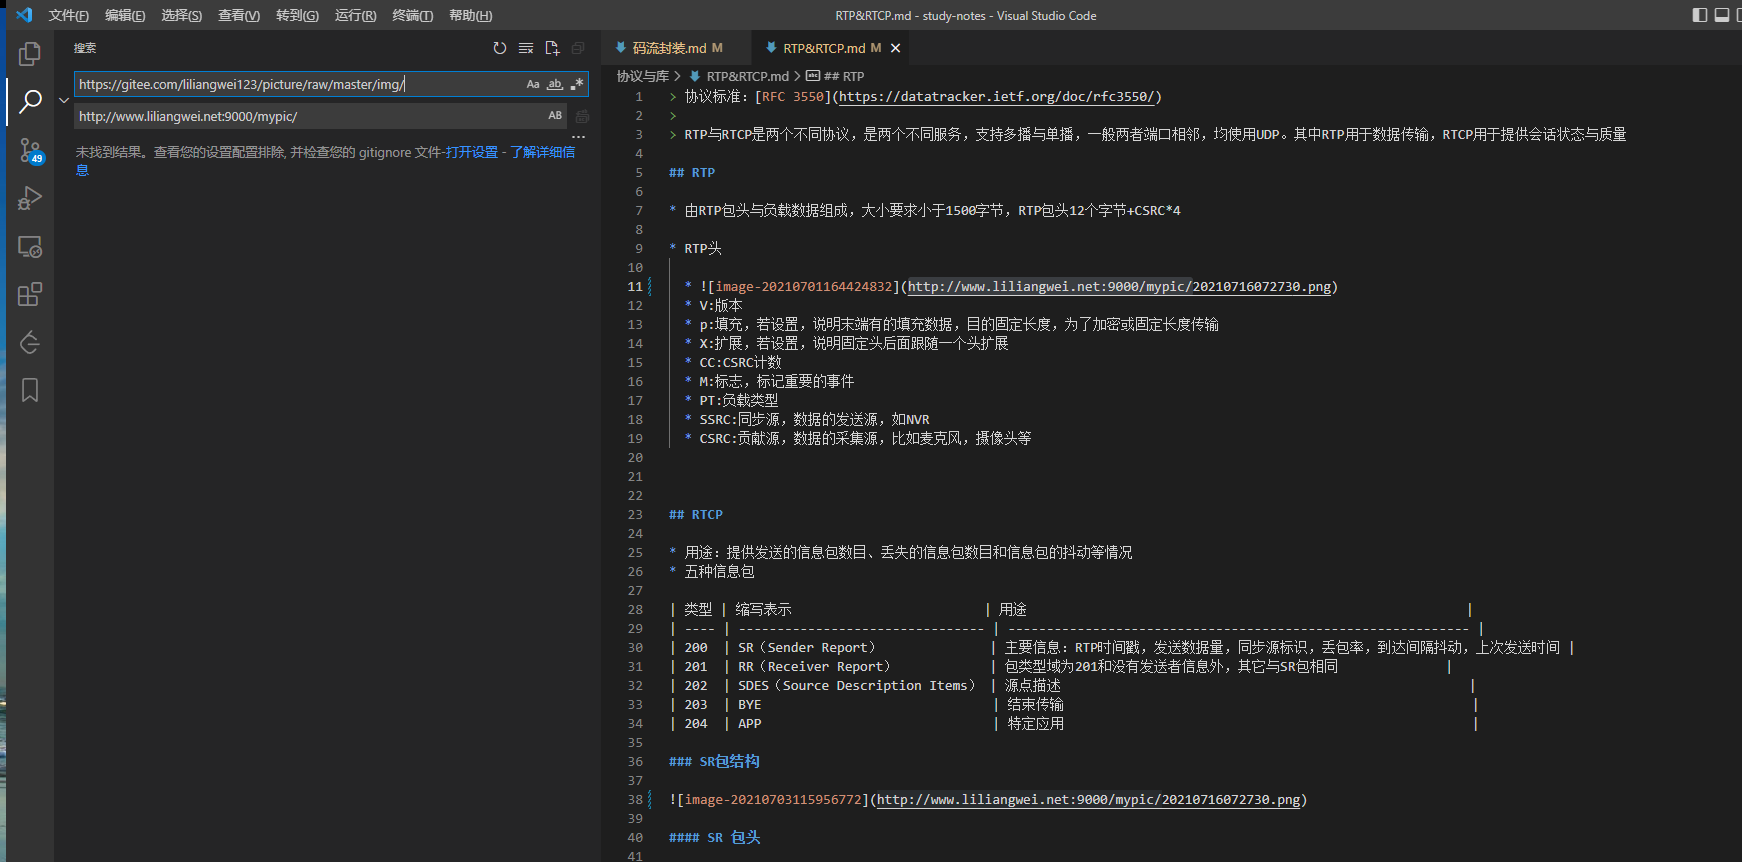This screenshot has height=862, width=1742.
Task: Open the image URL on line 38
Action: [1088, 800]
